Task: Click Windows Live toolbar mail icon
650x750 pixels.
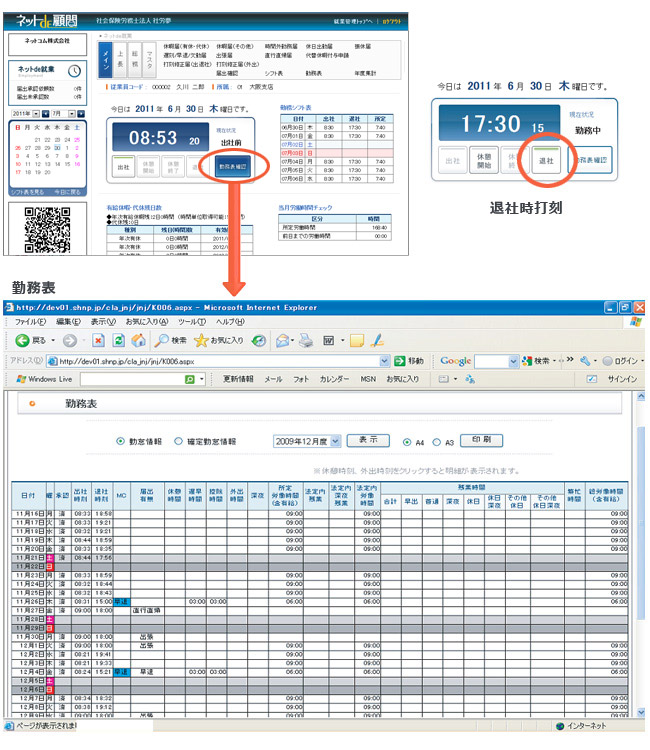Action: 443,379
